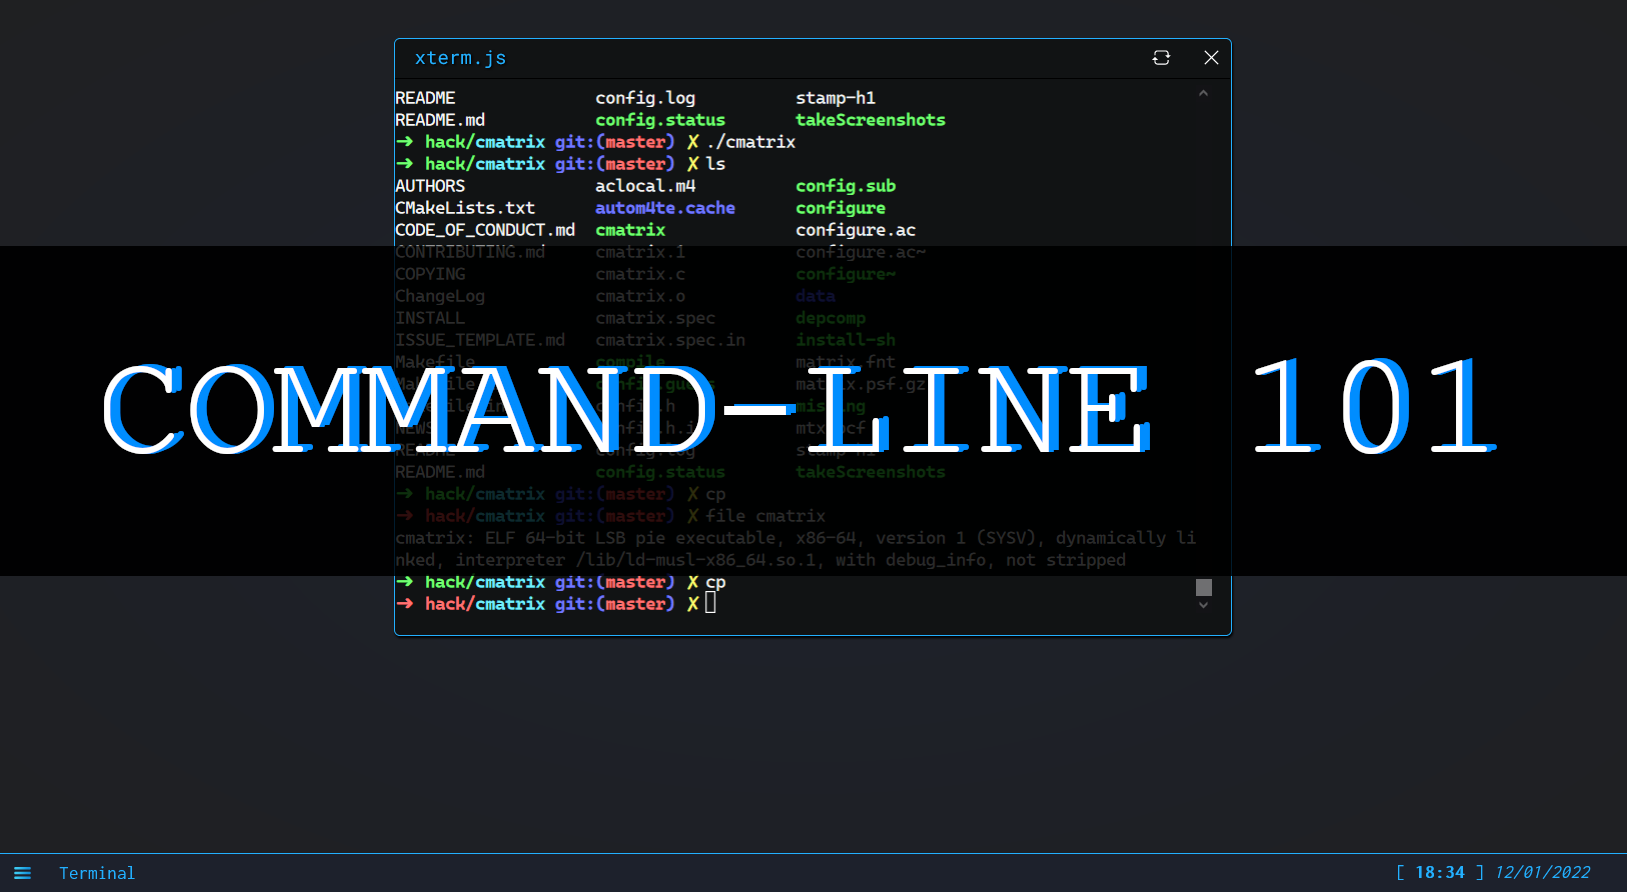
Task: Click the reload icon in xterm.js title bar
Action: (1161, 58)
